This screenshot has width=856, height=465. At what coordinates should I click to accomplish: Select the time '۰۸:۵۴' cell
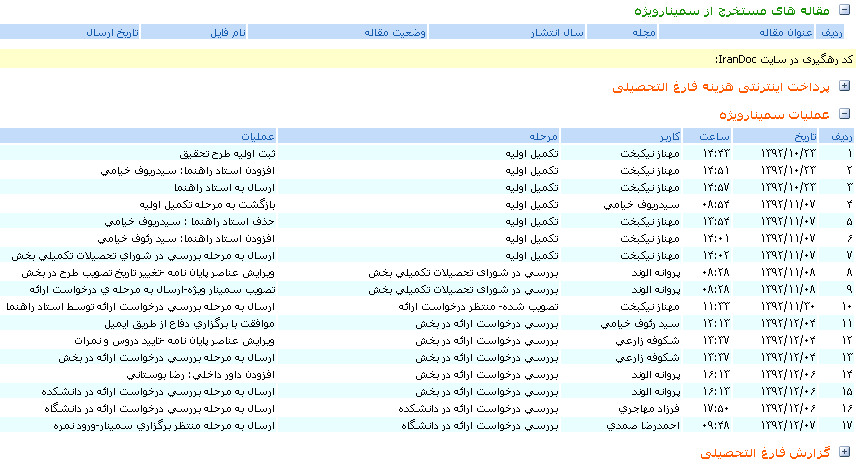(716, 204)
